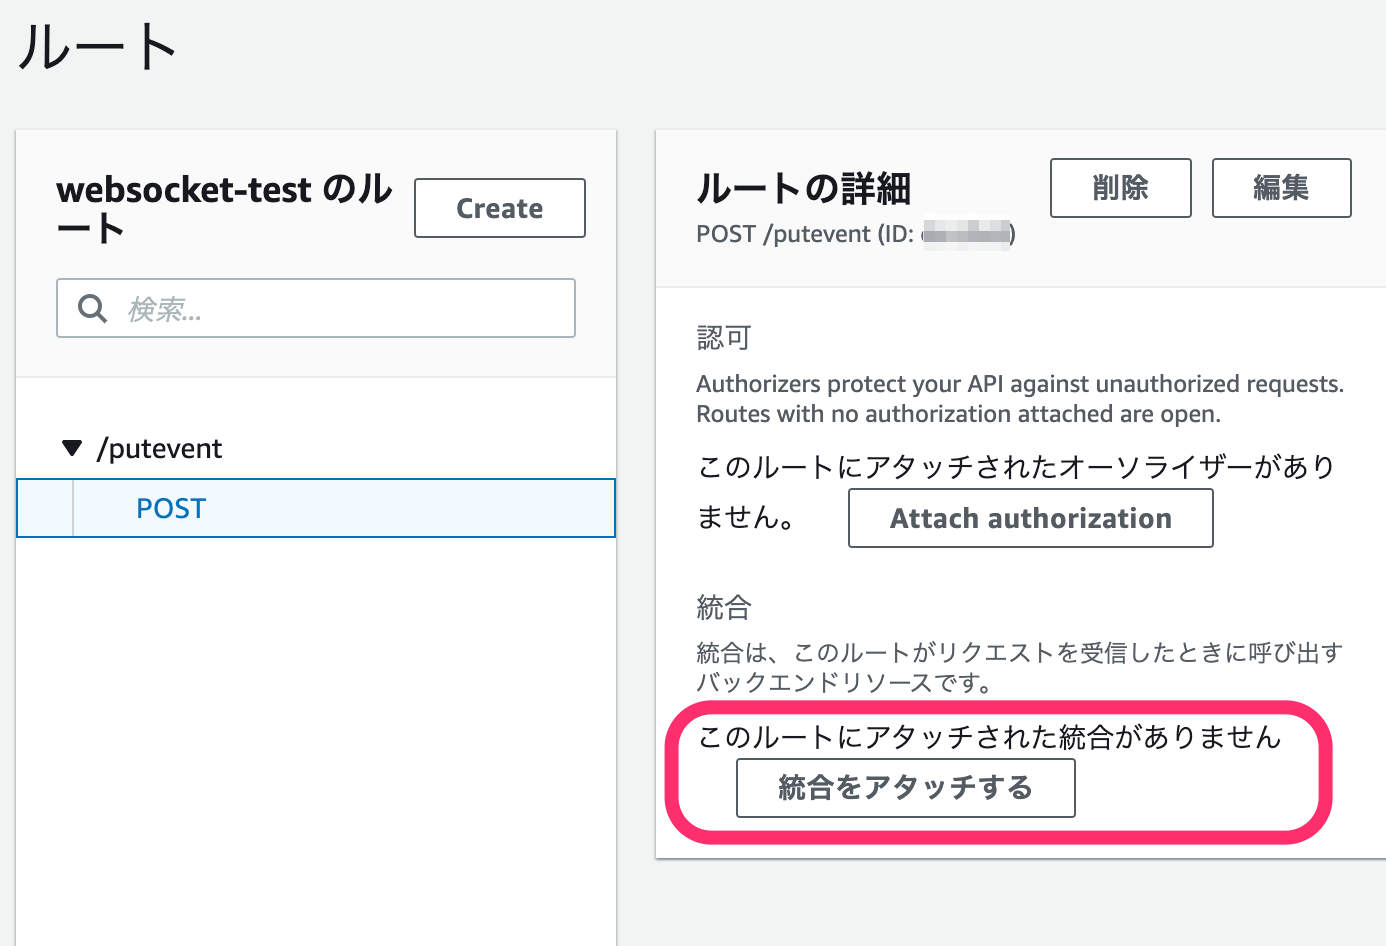1386x946 pixels.
Task: Click the magnifying glass search icon
Action: tap(91, 308)
